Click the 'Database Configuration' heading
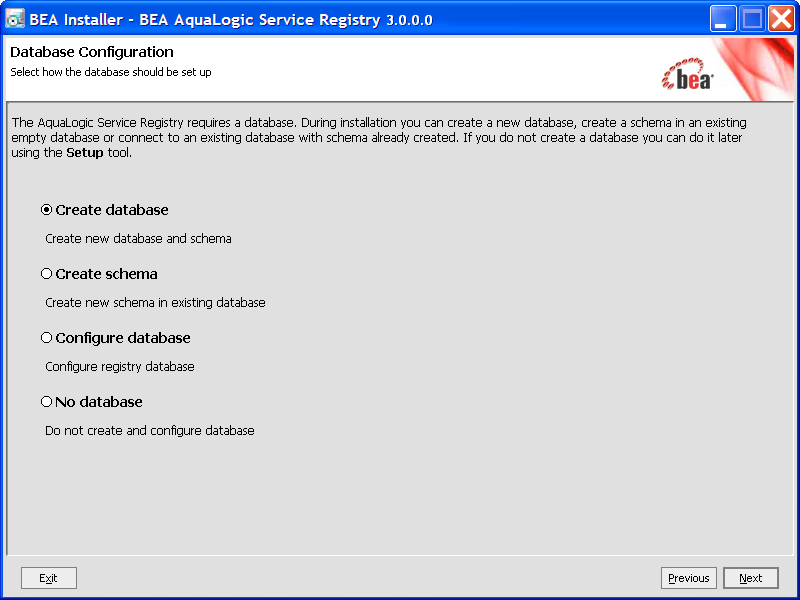The height and width of the screenshot is (600, 800). pyautogui.click(x=92, y=52)
